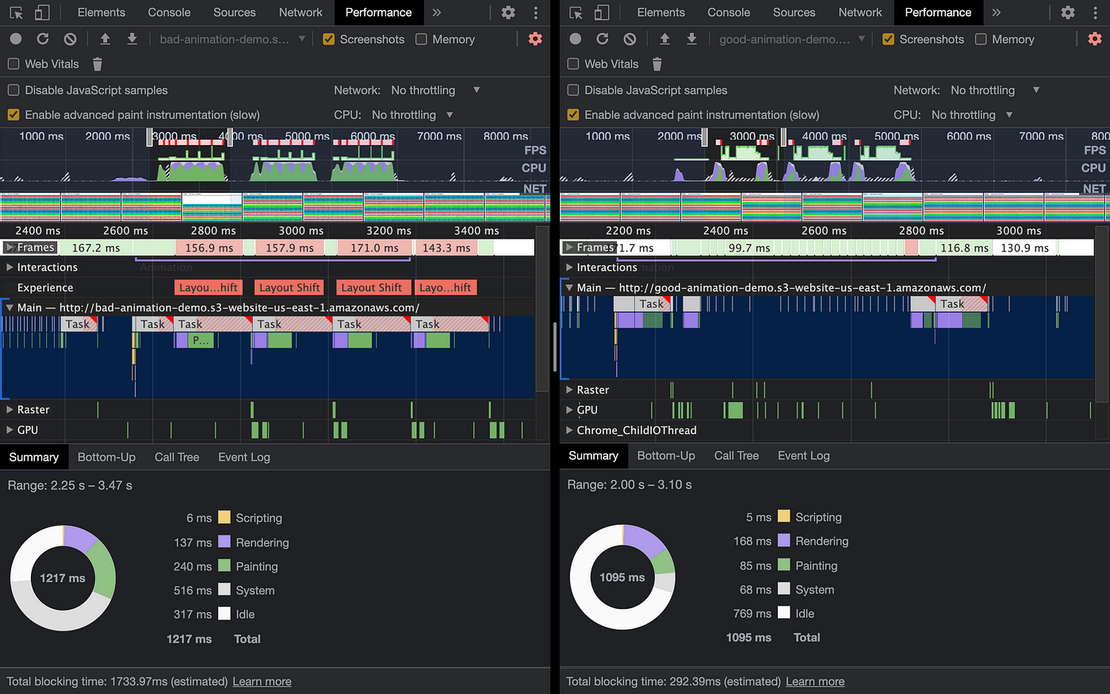1110x694 pixels.
Task: Uncheck Screenshots checkbox in the left panel
Action: [x=329, y=39]
